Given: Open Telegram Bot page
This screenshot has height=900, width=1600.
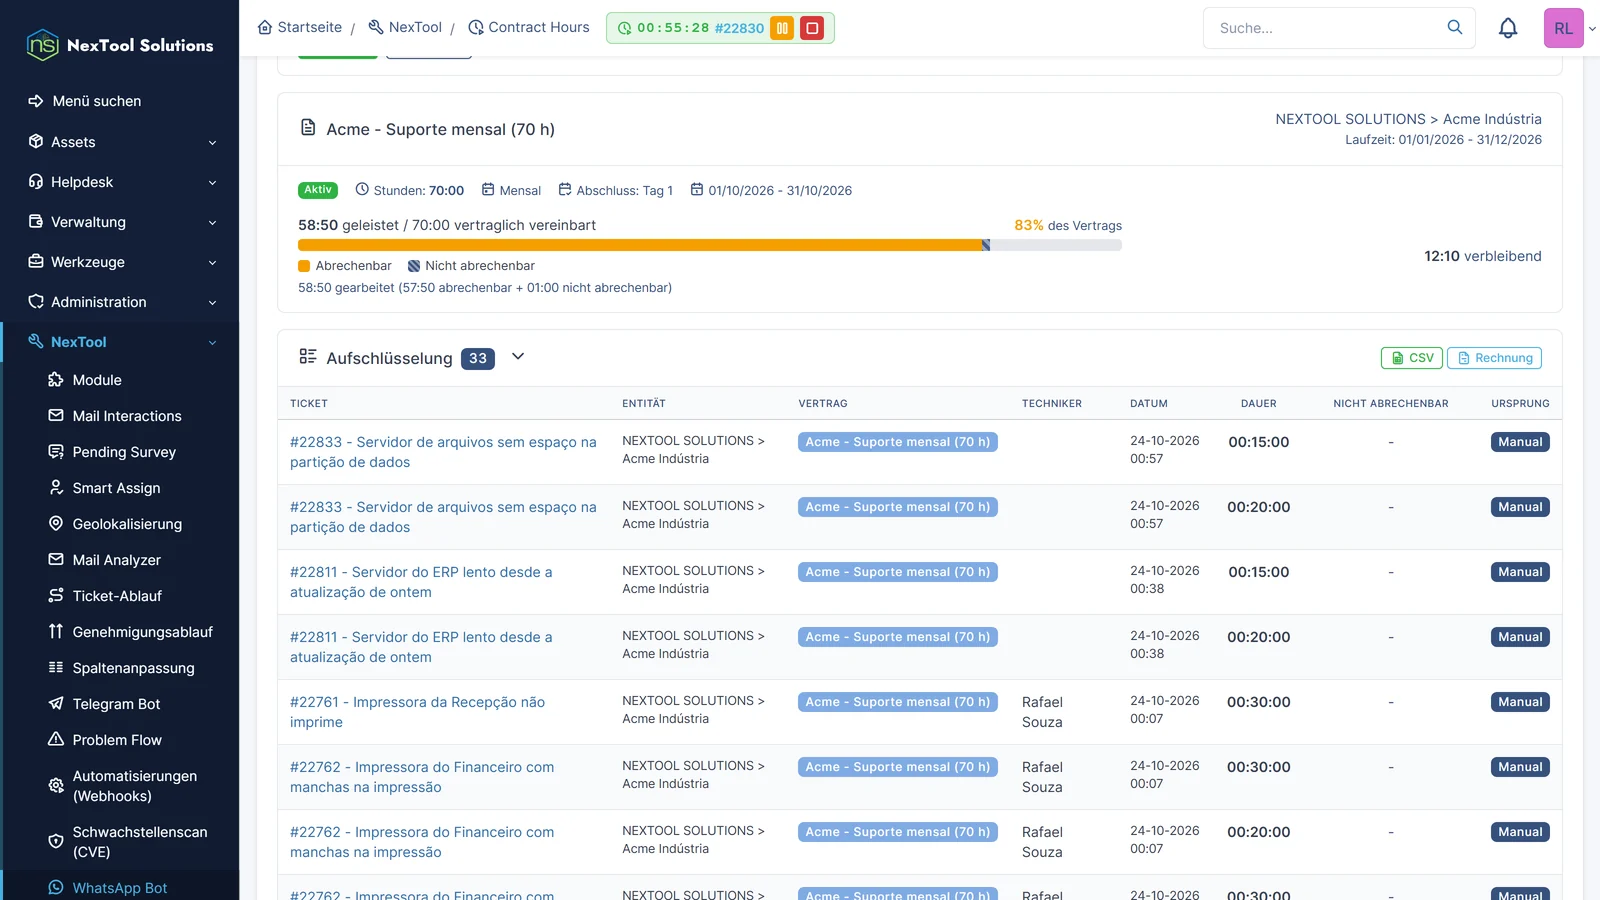Looking at the screenshot, I should tap(116, 704).
